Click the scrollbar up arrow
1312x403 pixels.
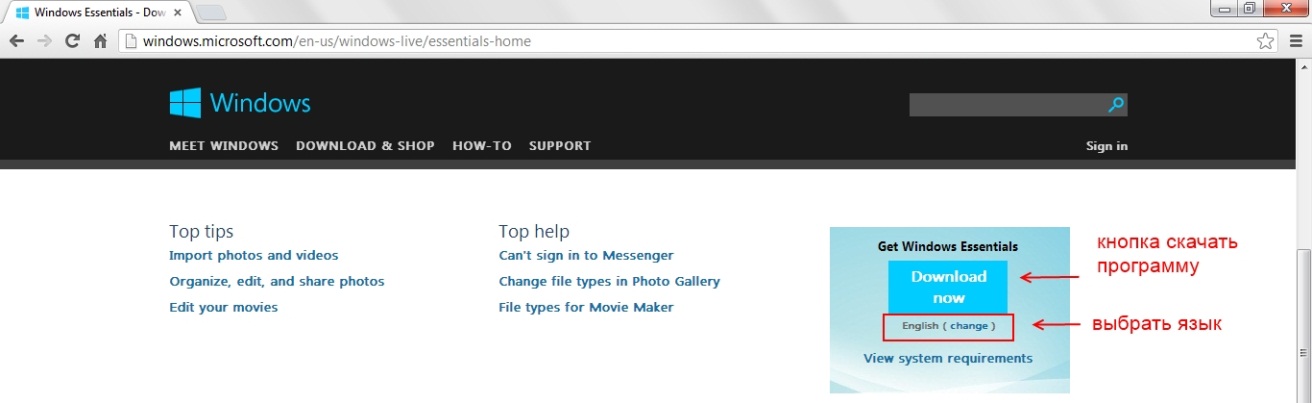pyautogui.click(x=1303, y=65)
